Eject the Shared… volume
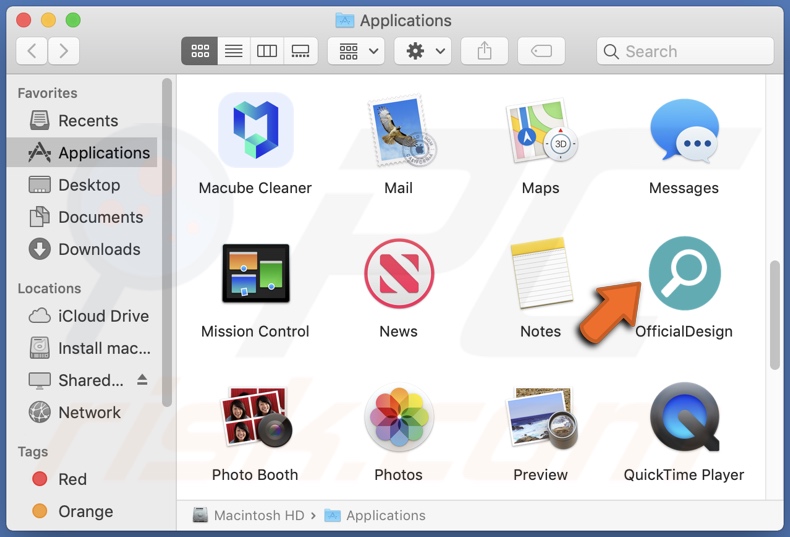This screenshot has width=790, height=537. (x=142, y=380)
